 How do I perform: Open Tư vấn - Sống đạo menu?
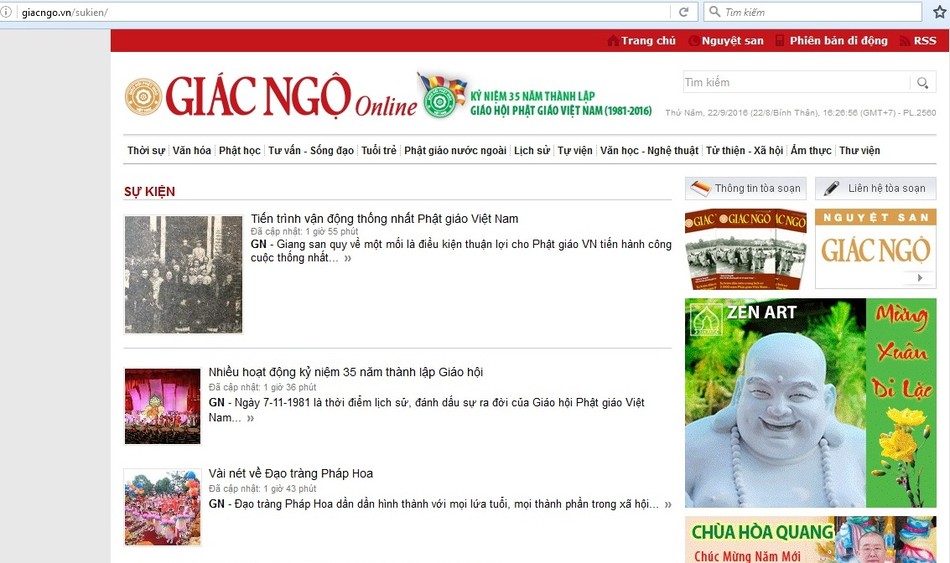click(x=311, y=150)
